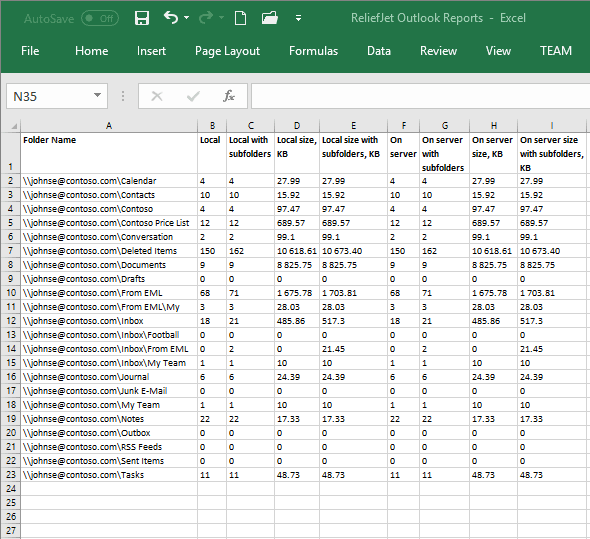Click the Undo arrow icon
The width and height of the screenshot is (590, 539).
pos(171,17)
